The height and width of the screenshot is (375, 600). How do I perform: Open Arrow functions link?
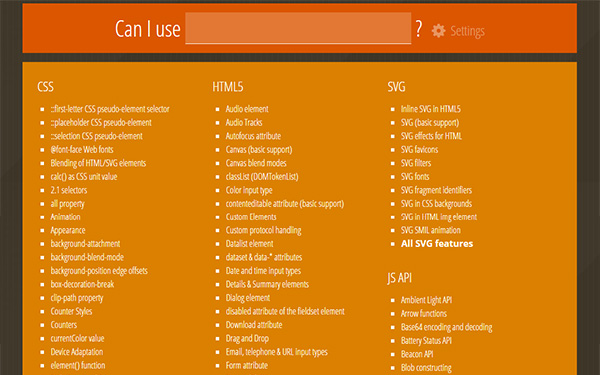tap(424, 314)
